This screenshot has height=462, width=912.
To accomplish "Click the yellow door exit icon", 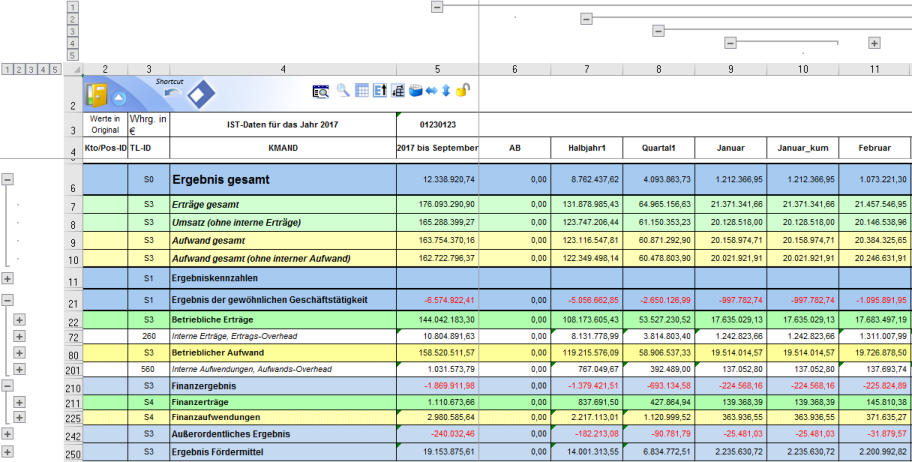I will coord(97,94).
